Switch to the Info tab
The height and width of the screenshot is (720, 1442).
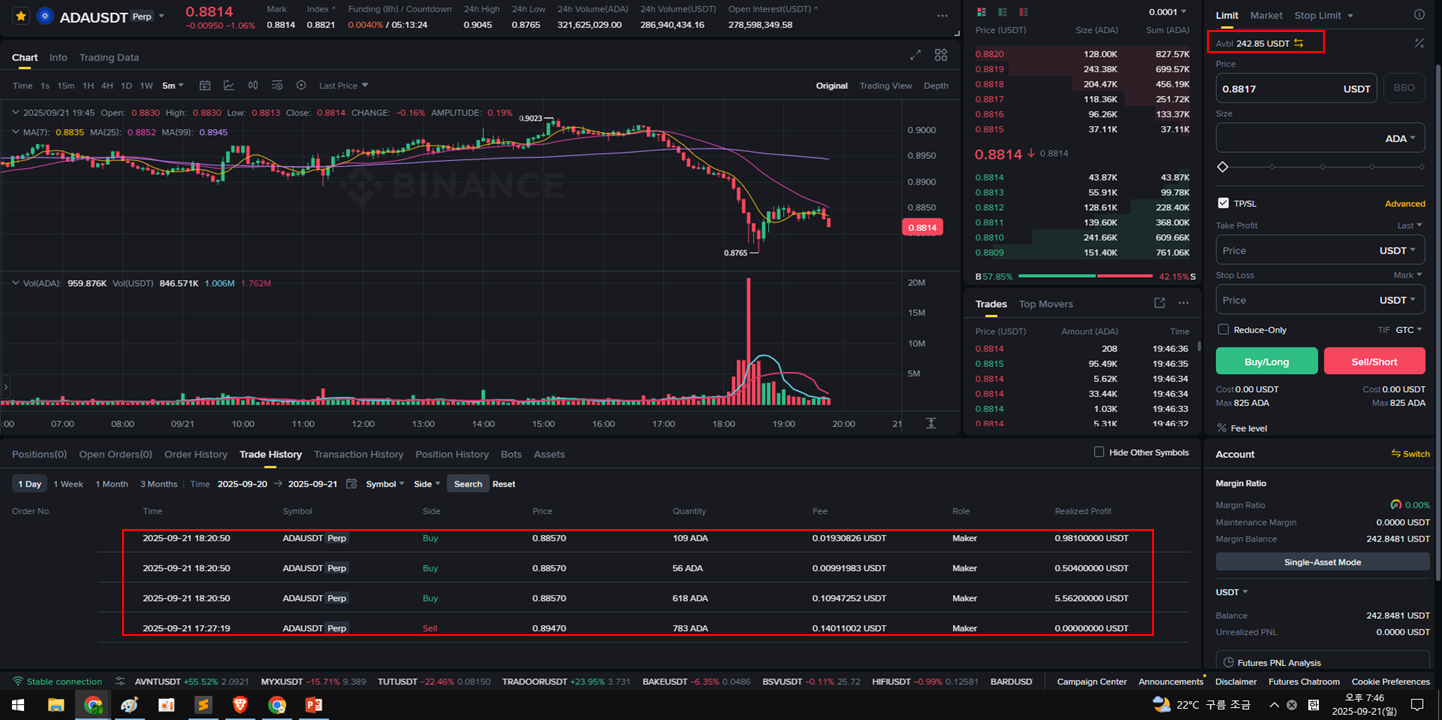point(58,57)
